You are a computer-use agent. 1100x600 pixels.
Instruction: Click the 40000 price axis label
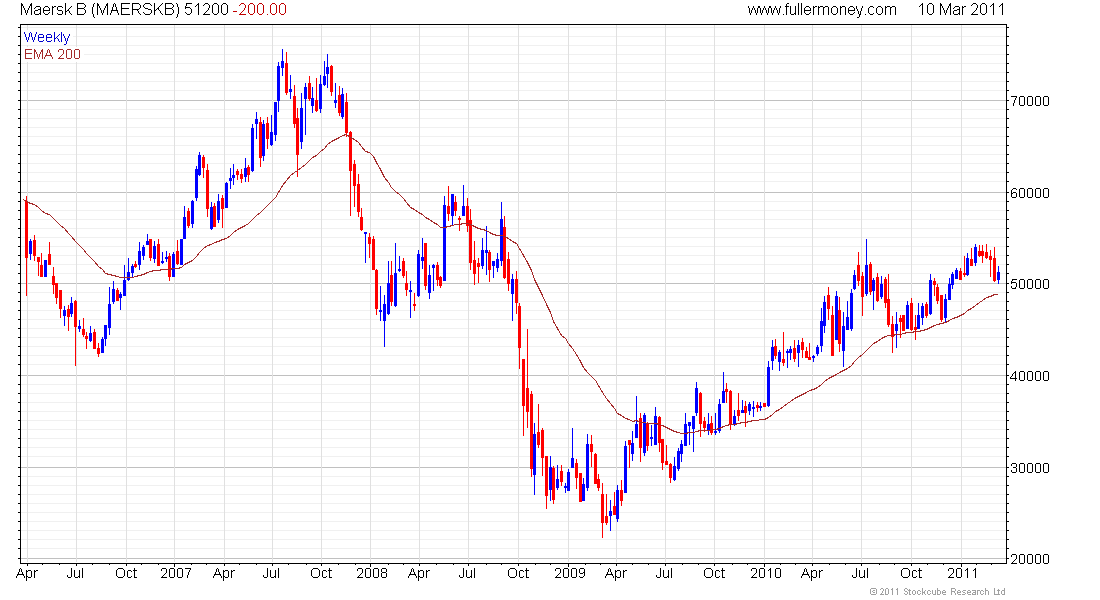(1031, 376)
